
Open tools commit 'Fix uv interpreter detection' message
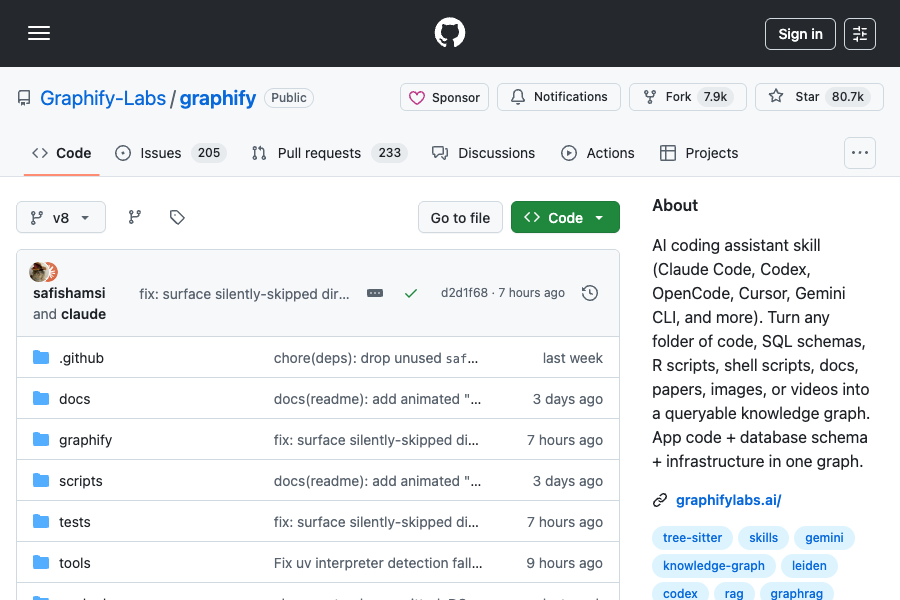tap(378, 563)
